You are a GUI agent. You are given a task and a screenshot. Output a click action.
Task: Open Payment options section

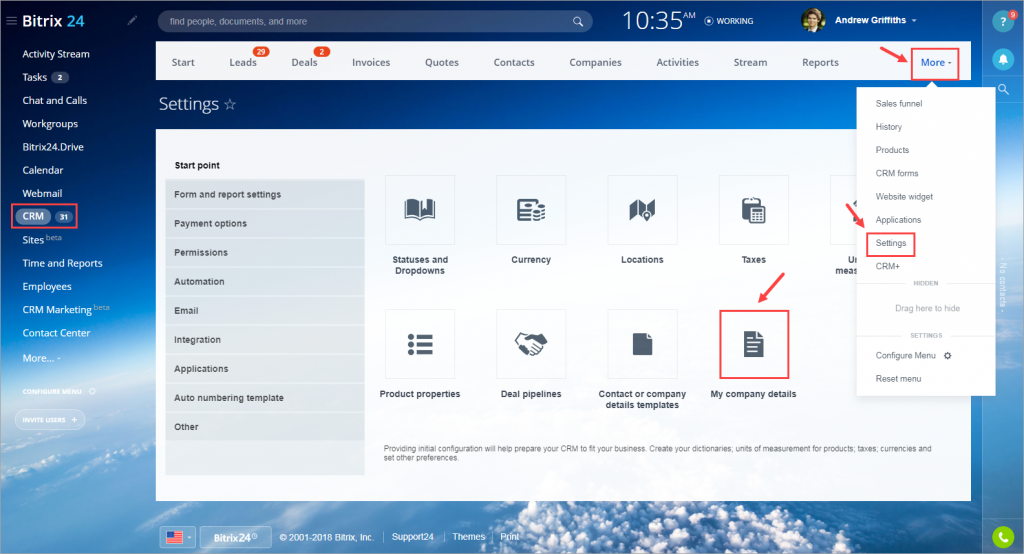tap(264, 223)
